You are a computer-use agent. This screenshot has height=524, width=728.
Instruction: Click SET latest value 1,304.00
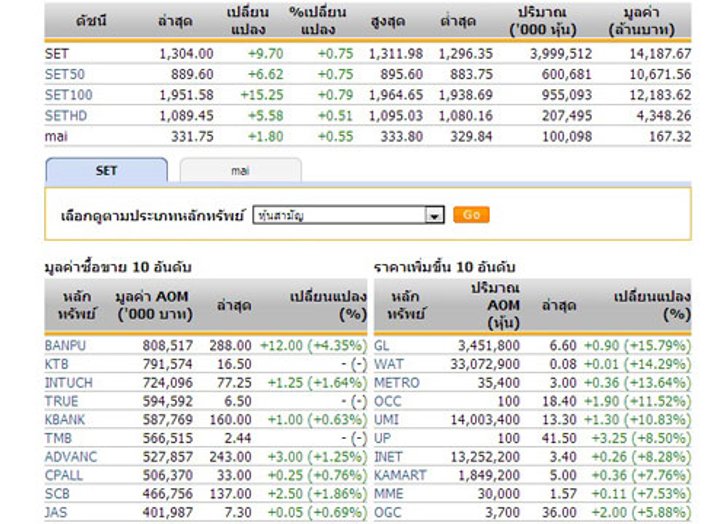[x=186, y=54]
